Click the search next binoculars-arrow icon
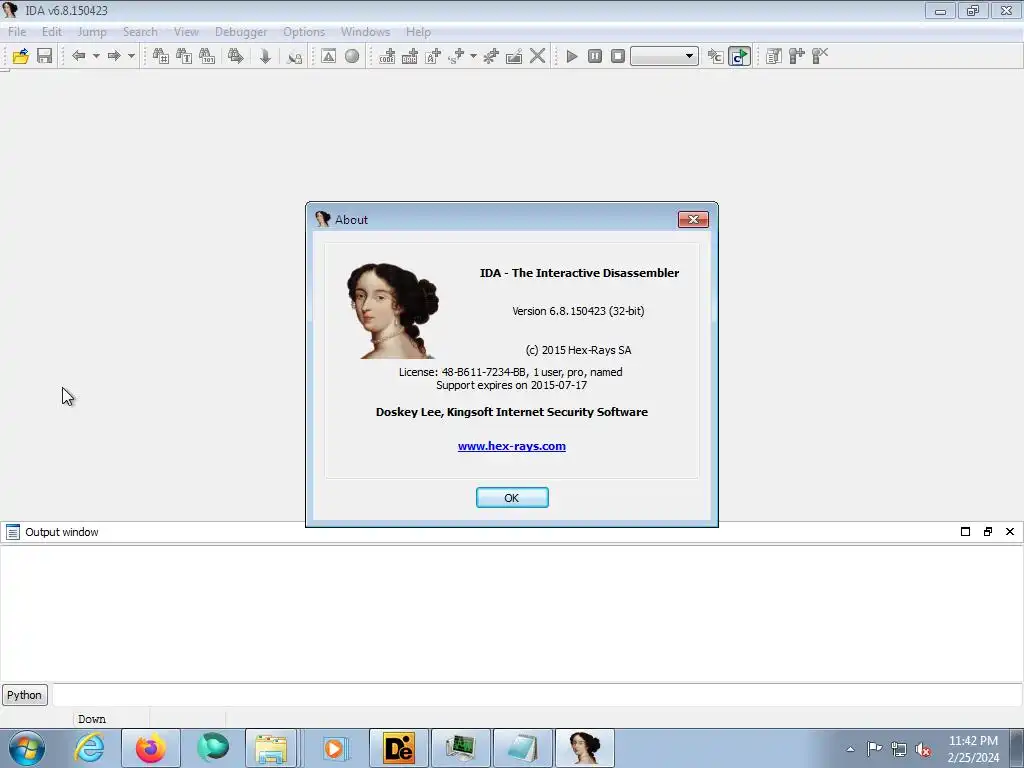Screen dimensions: 1024x768 click(x=236, y=56)
